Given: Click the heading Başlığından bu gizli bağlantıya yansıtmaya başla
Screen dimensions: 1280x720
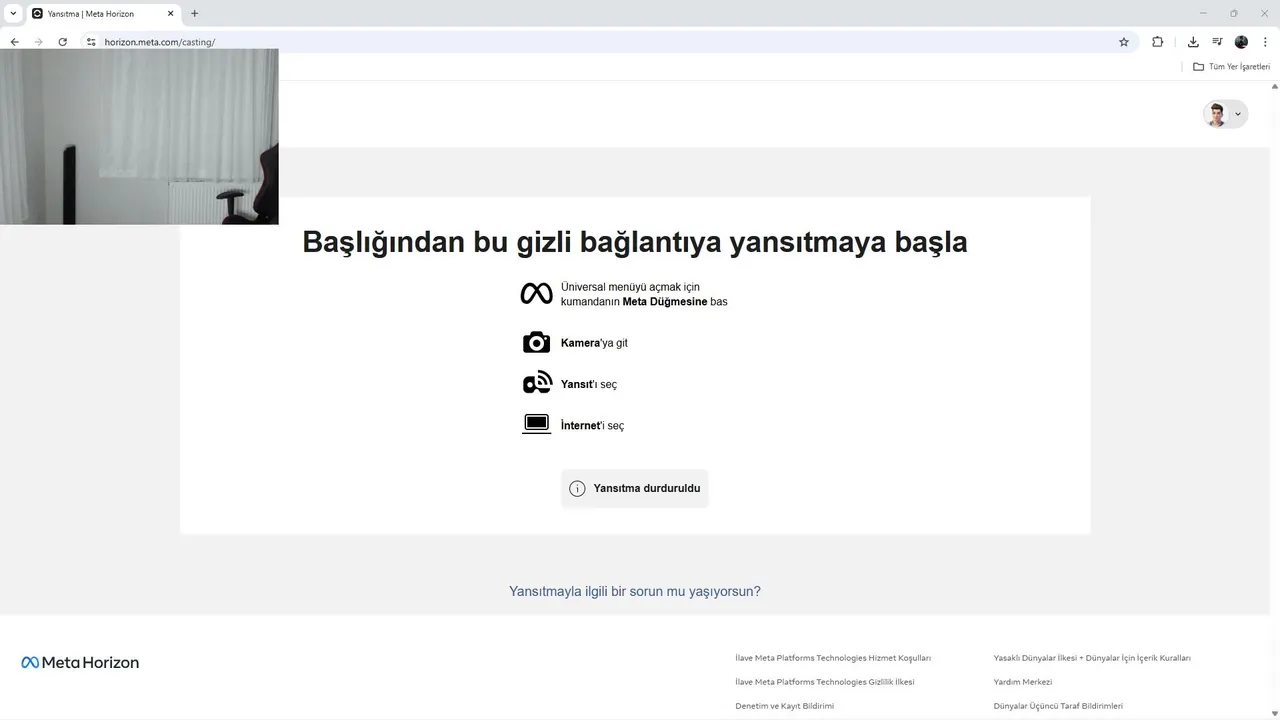Looking at the screenshot, I should 635,242.
